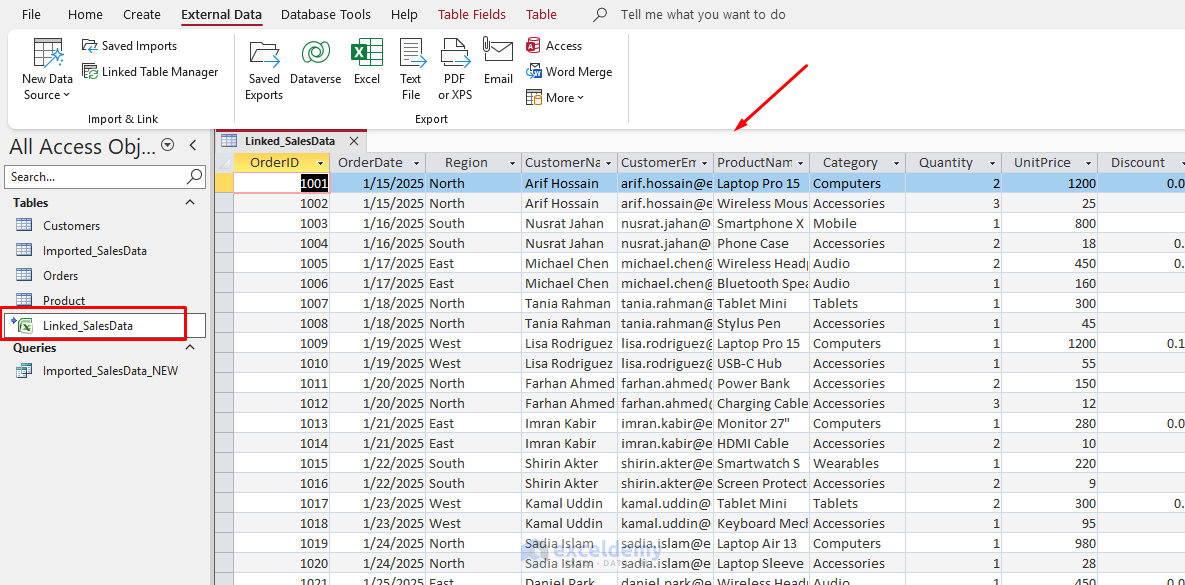
Task: Start Word Merge export
Action: point(569,72)
